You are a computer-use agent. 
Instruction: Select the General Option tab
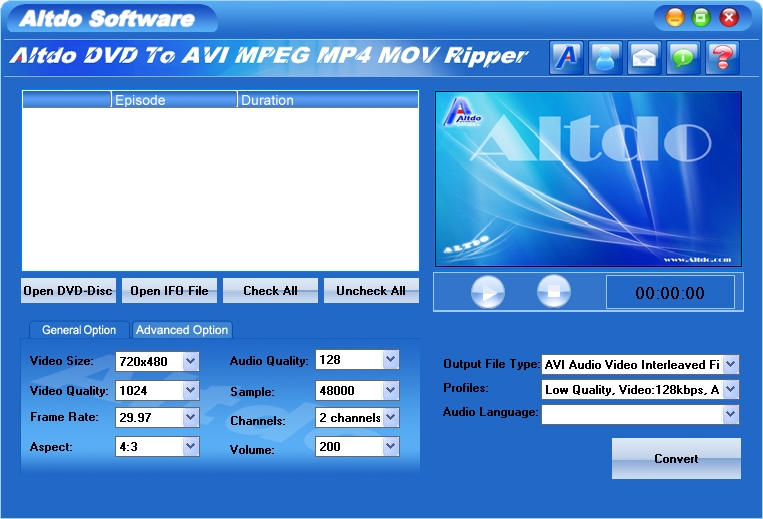79,330
